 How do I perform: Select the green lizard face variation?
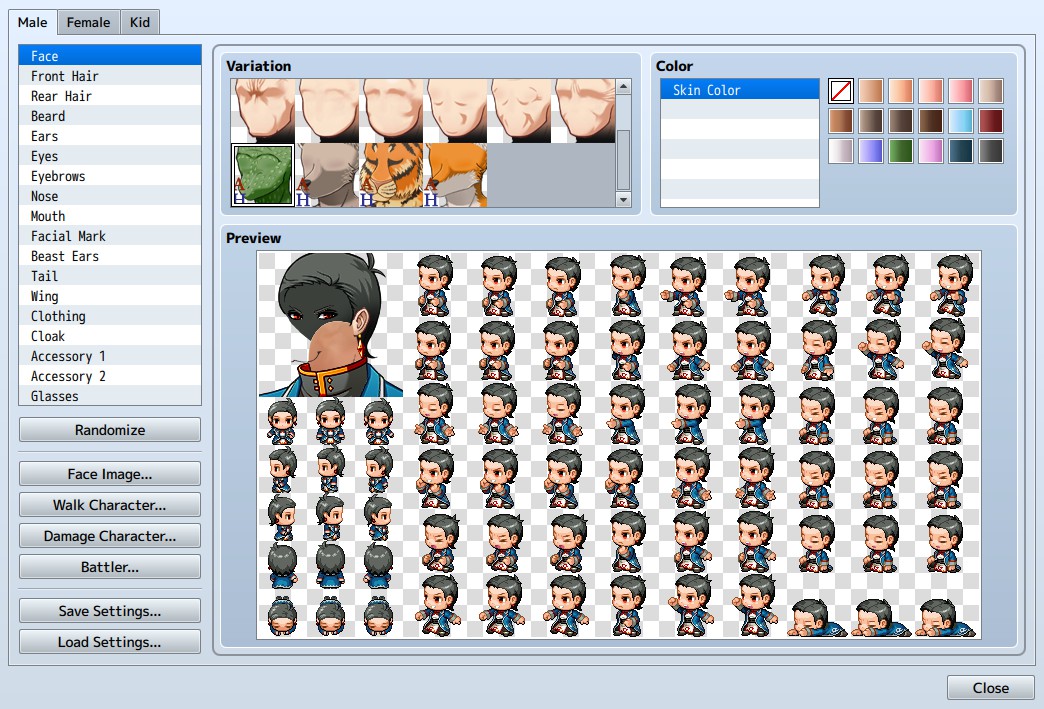click(263, 175)
